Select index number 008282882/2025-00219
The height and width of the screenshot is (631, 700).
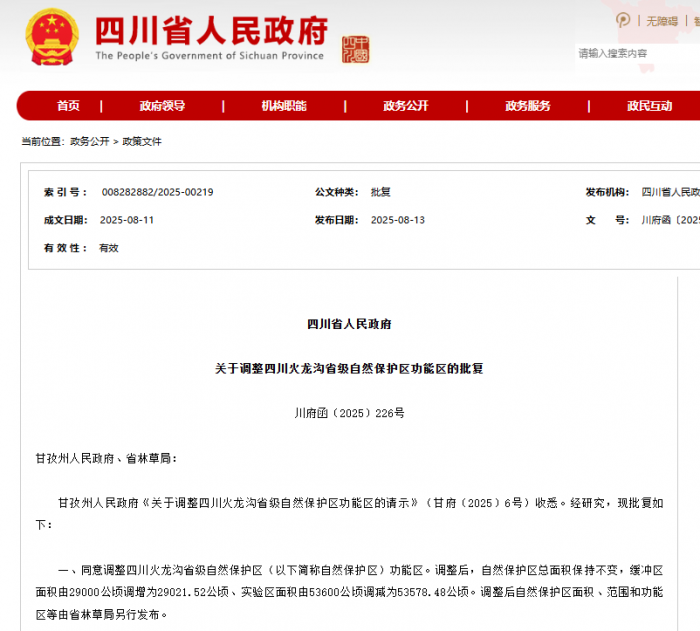[158, 192]
